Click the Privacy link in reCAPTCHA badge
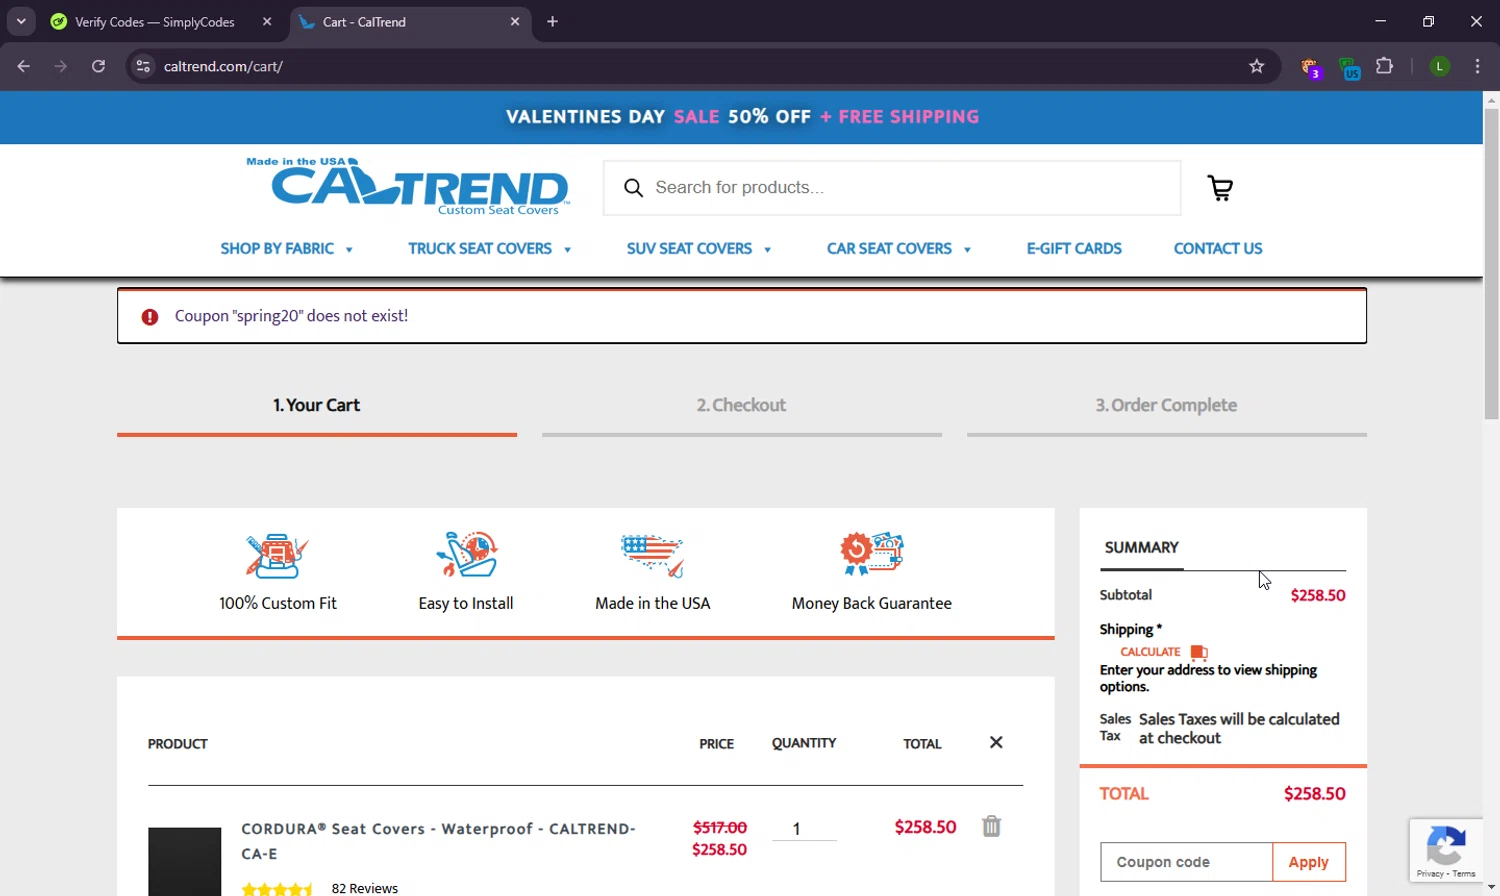The image size is (1500, 896). tap(1430, 874)
